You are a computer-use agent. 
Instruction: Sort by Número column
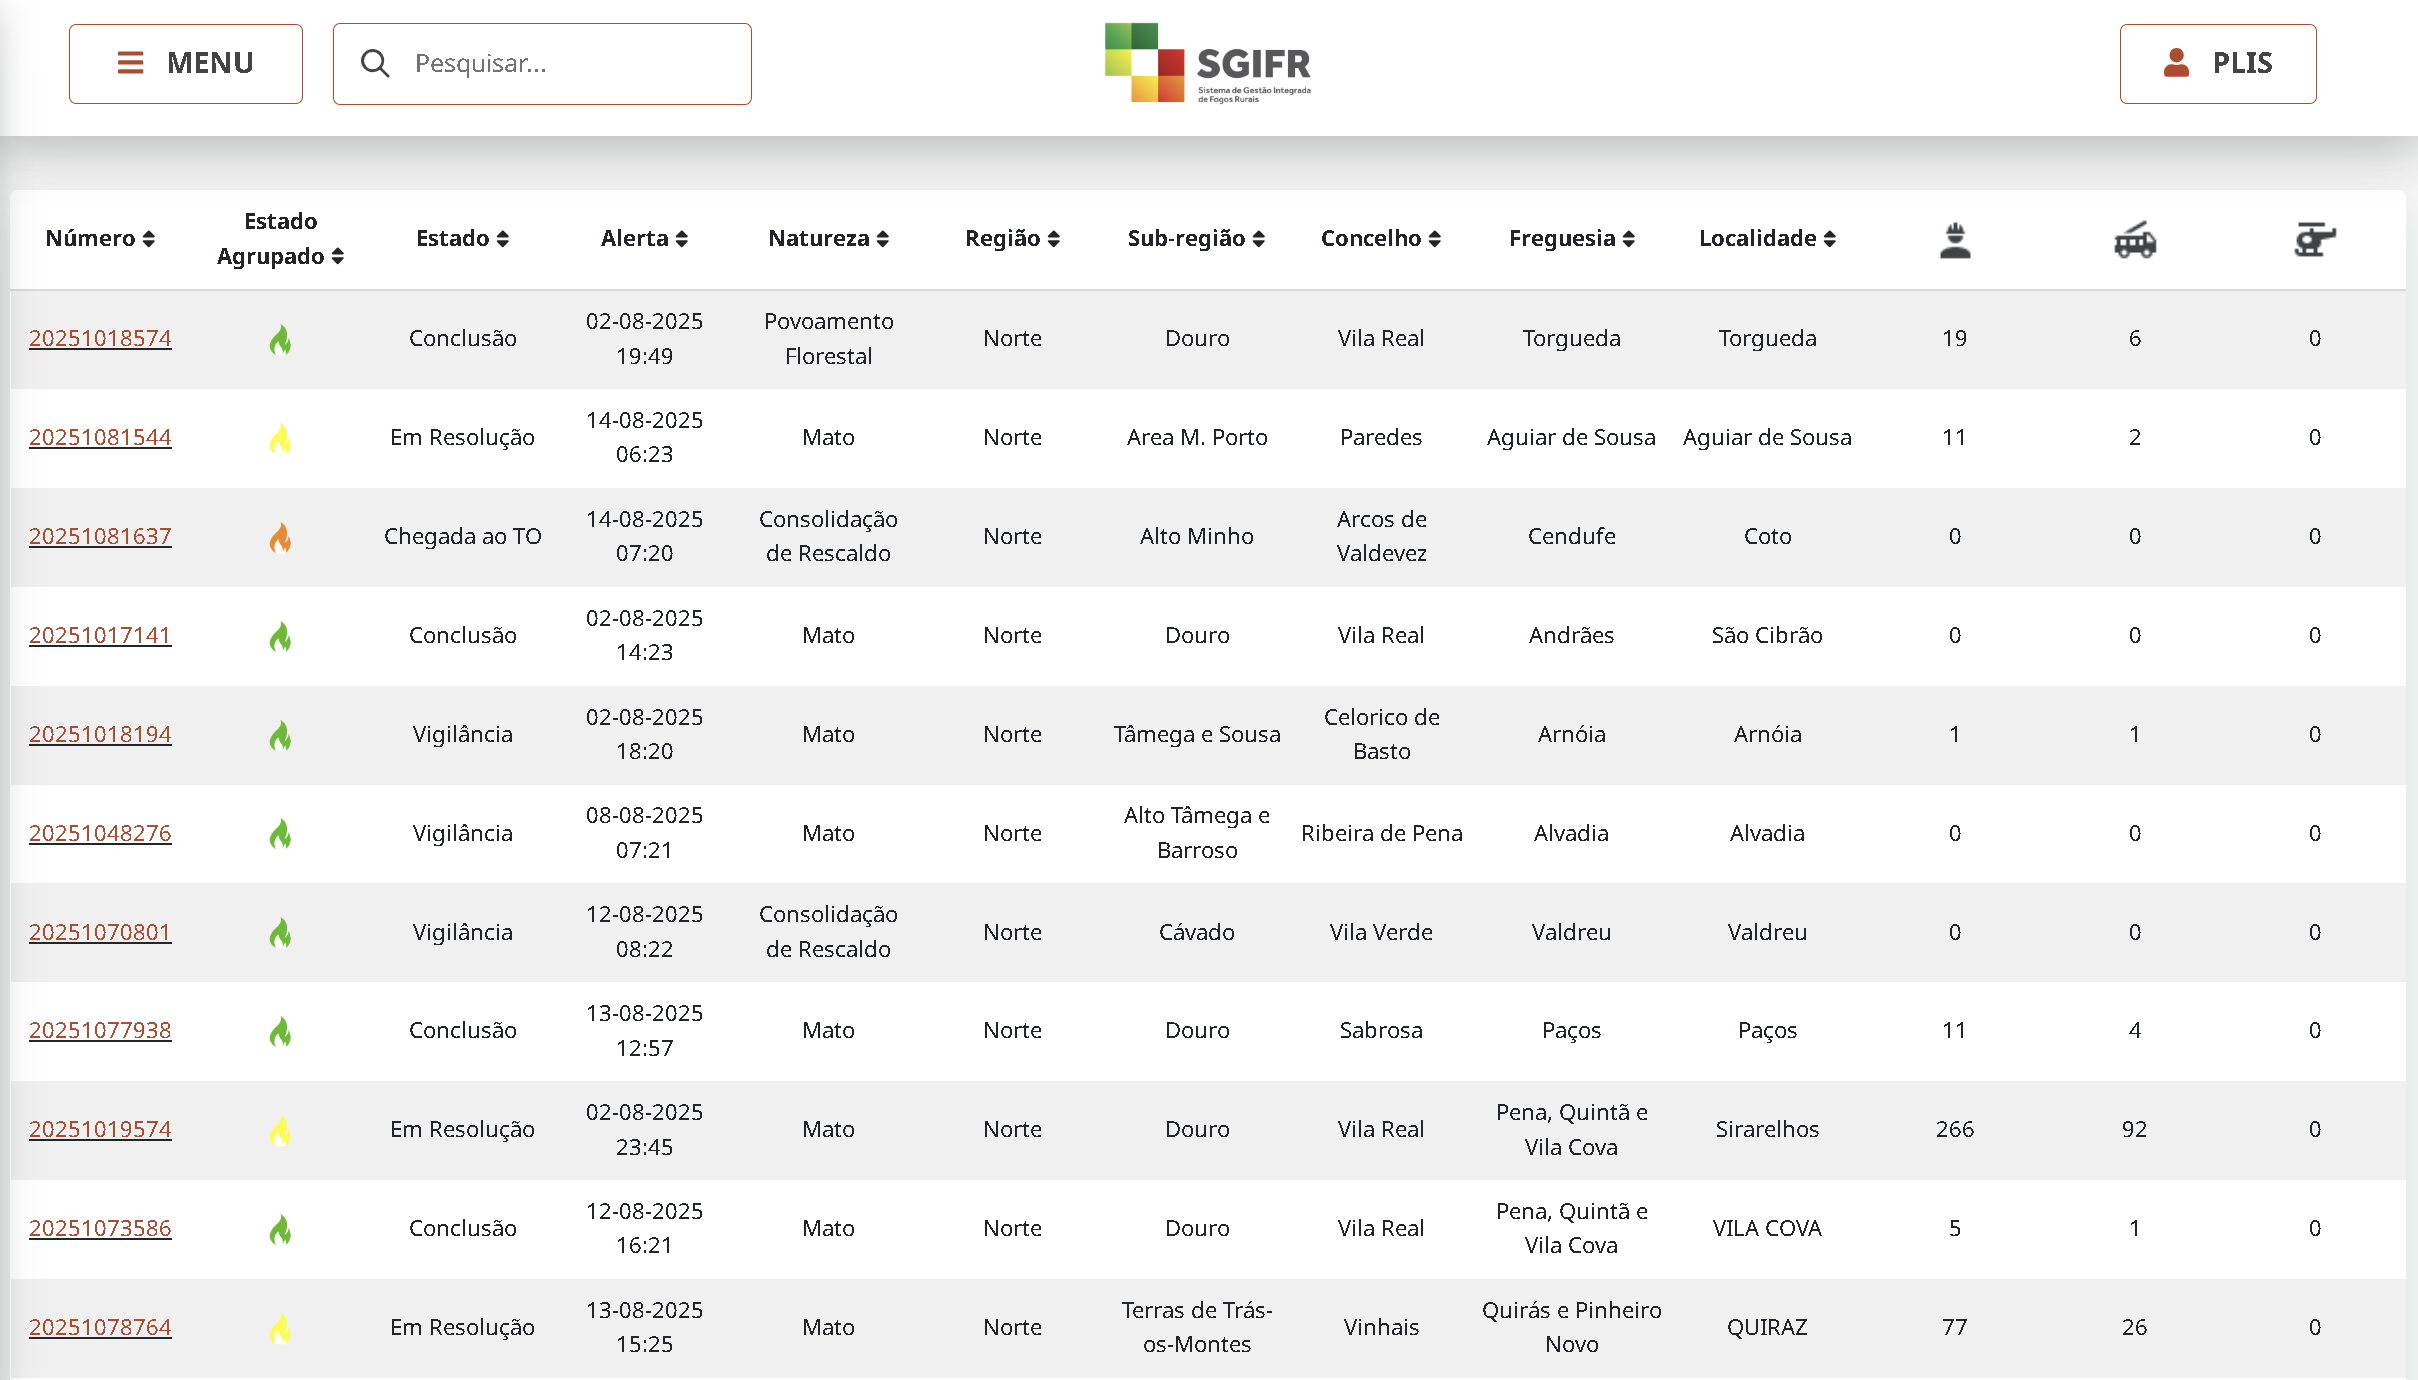(100, 239)
